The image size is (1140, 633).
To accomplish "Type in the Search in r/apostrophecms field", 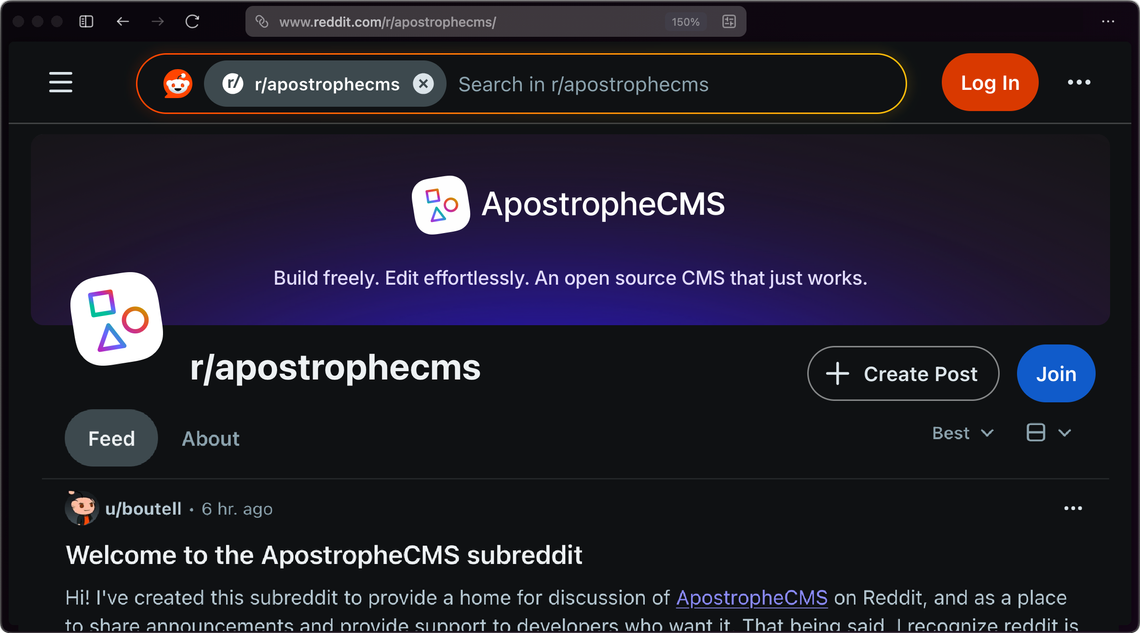I will pos(670,84).
